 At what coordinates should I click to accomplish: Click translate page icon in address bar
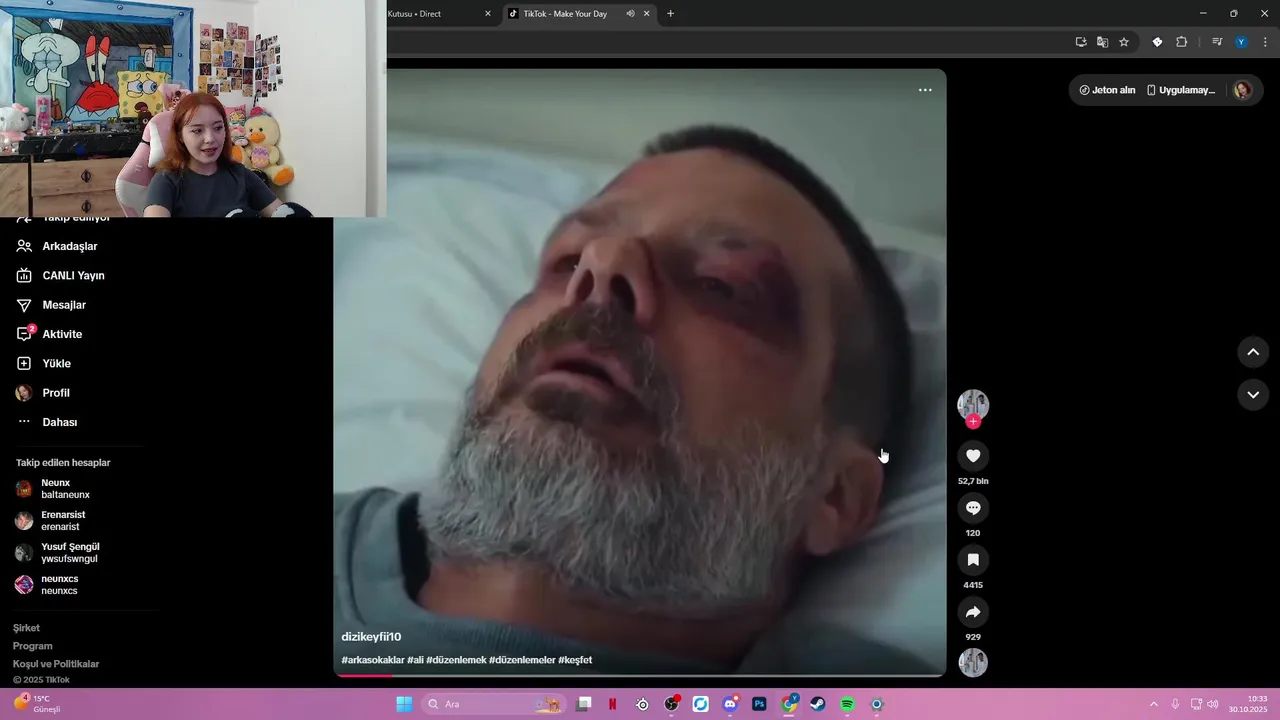[1102, 42]
